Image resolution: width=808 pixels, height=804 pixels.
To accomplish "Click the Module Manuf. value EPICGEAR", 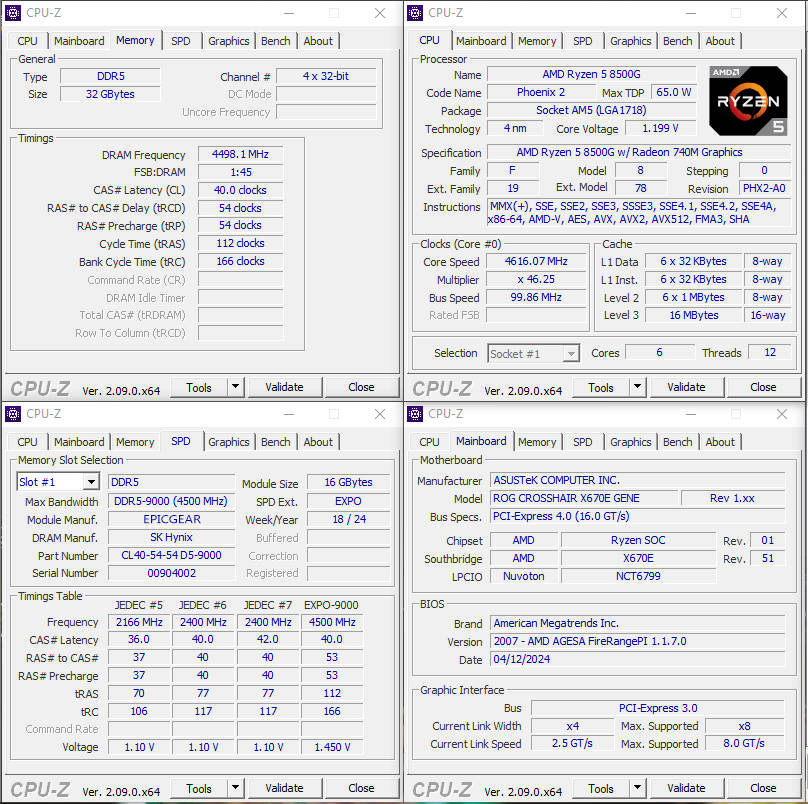I will (171, 519).
